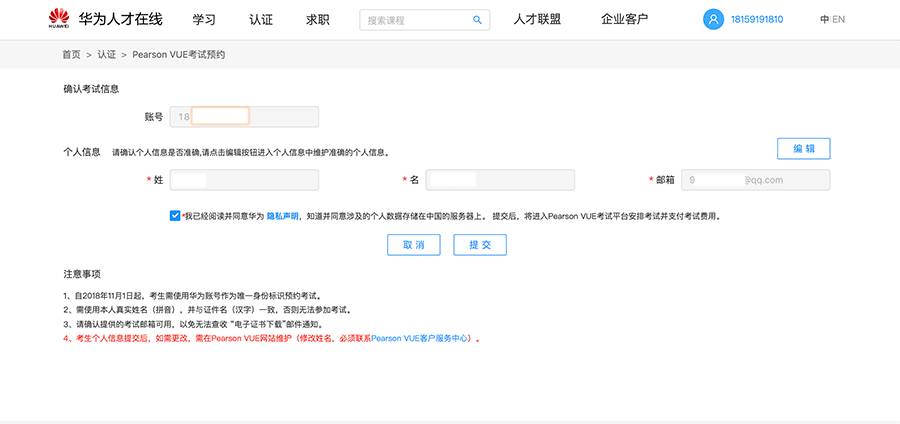Click the 编辑 button
This screenshot has height=424, width=900.
pyautogui.click(x=804, y=148)
